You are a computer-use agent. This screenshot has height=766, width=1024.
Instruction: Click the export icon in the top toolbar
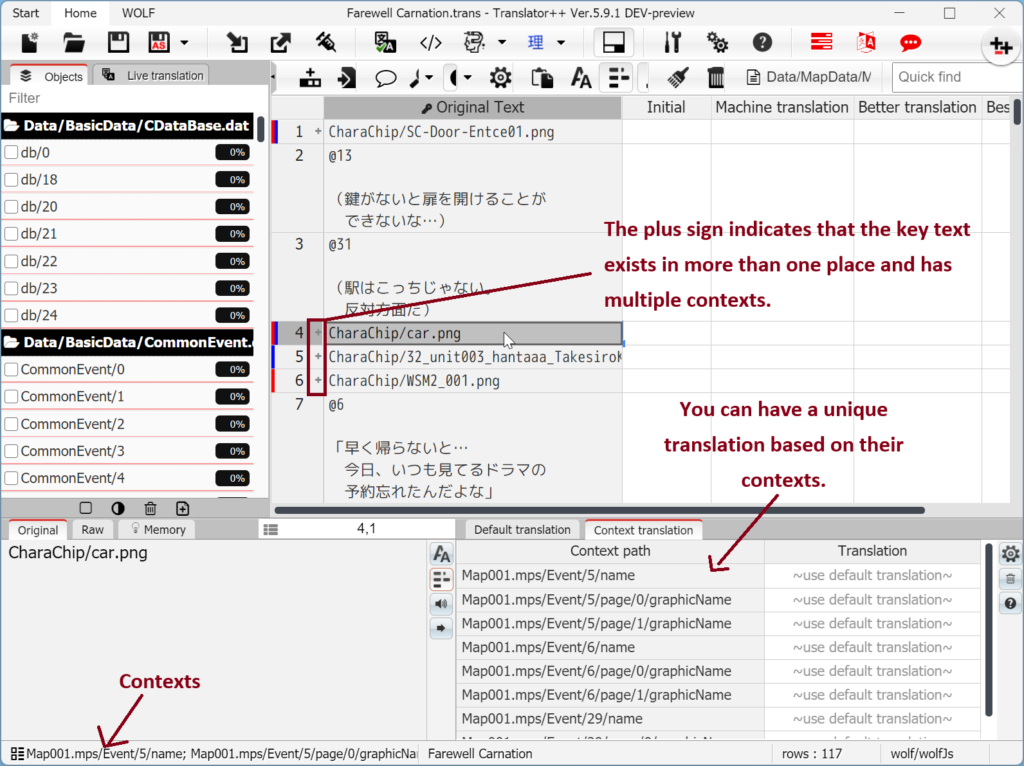click(x=281, y=42)
